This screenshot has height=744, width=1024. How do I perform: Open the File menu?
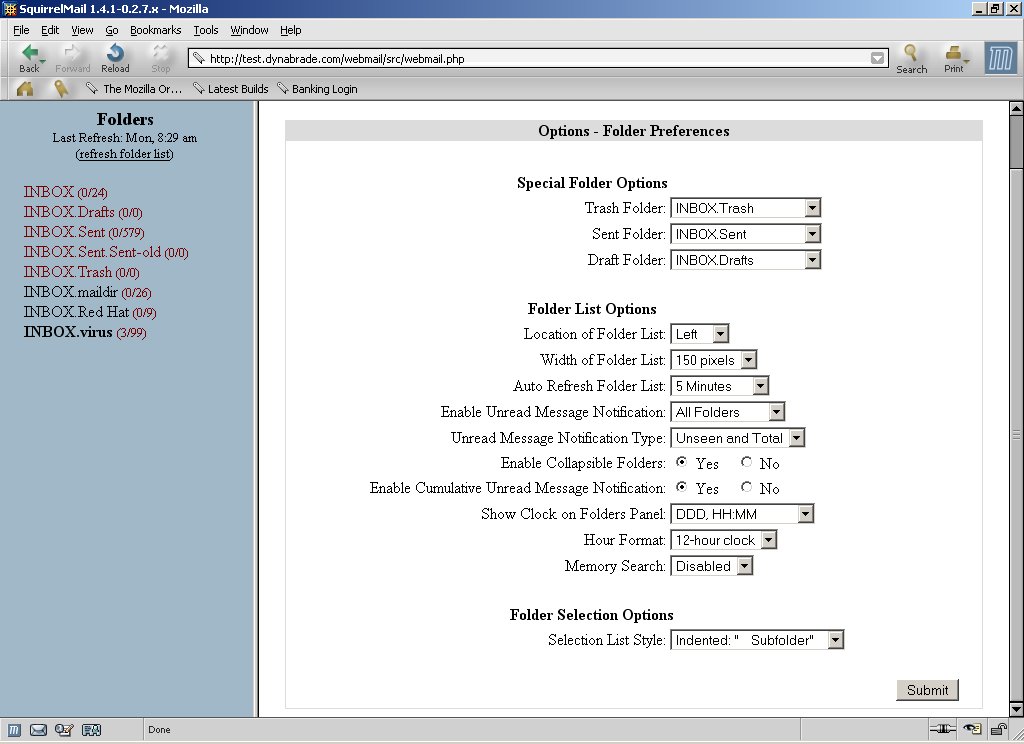point(21,30)
